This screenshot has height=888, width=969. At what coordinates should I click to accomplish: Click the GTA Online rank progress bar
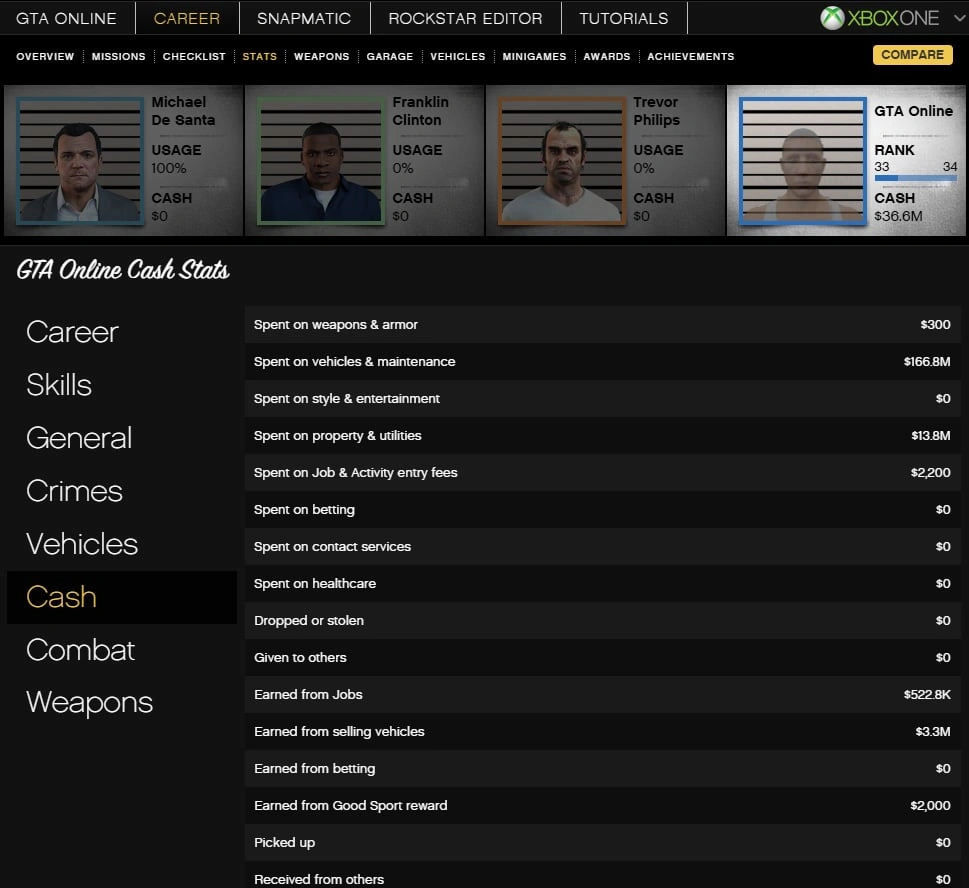(915, 178)
